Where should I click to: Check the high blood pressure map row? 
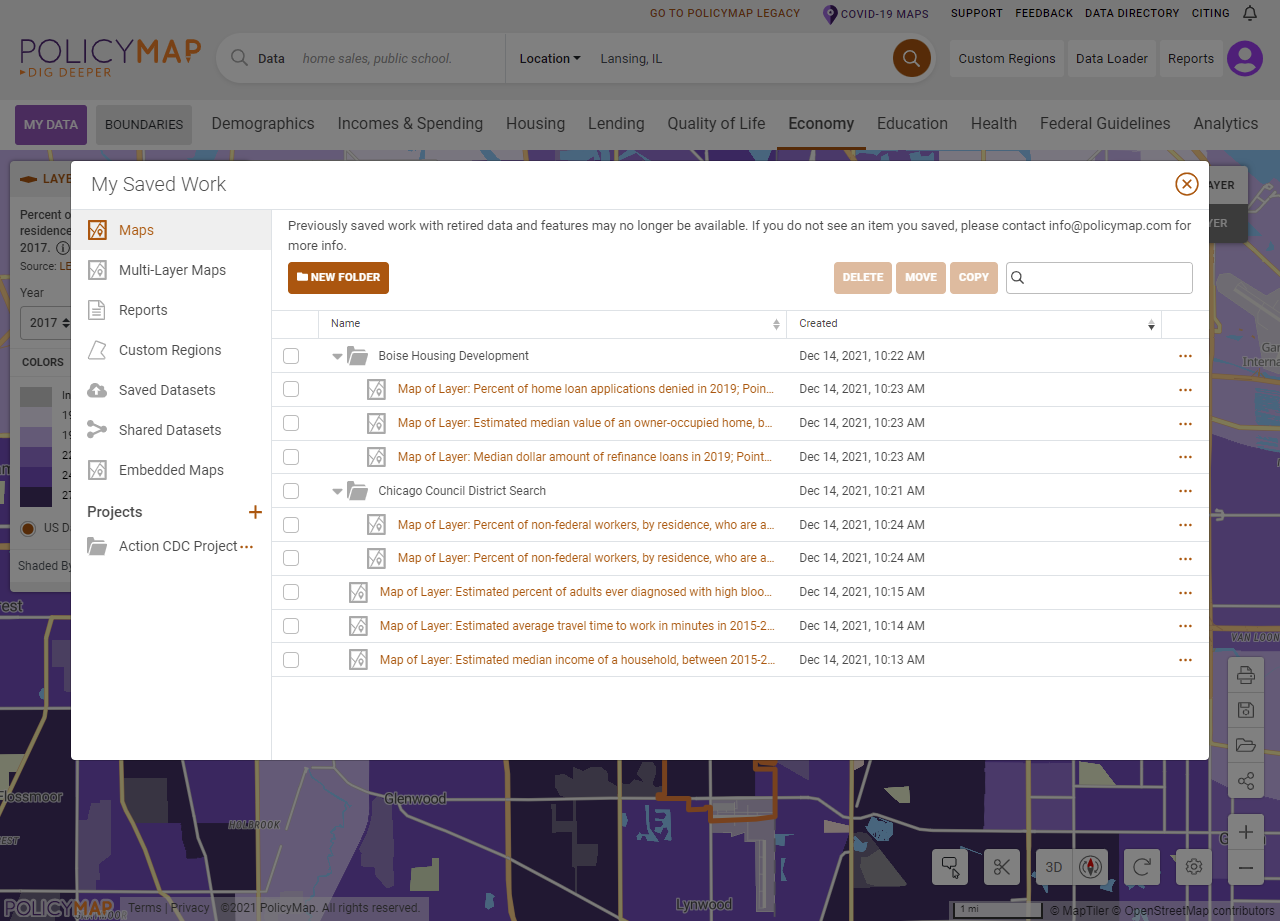[x=291, y=592]
